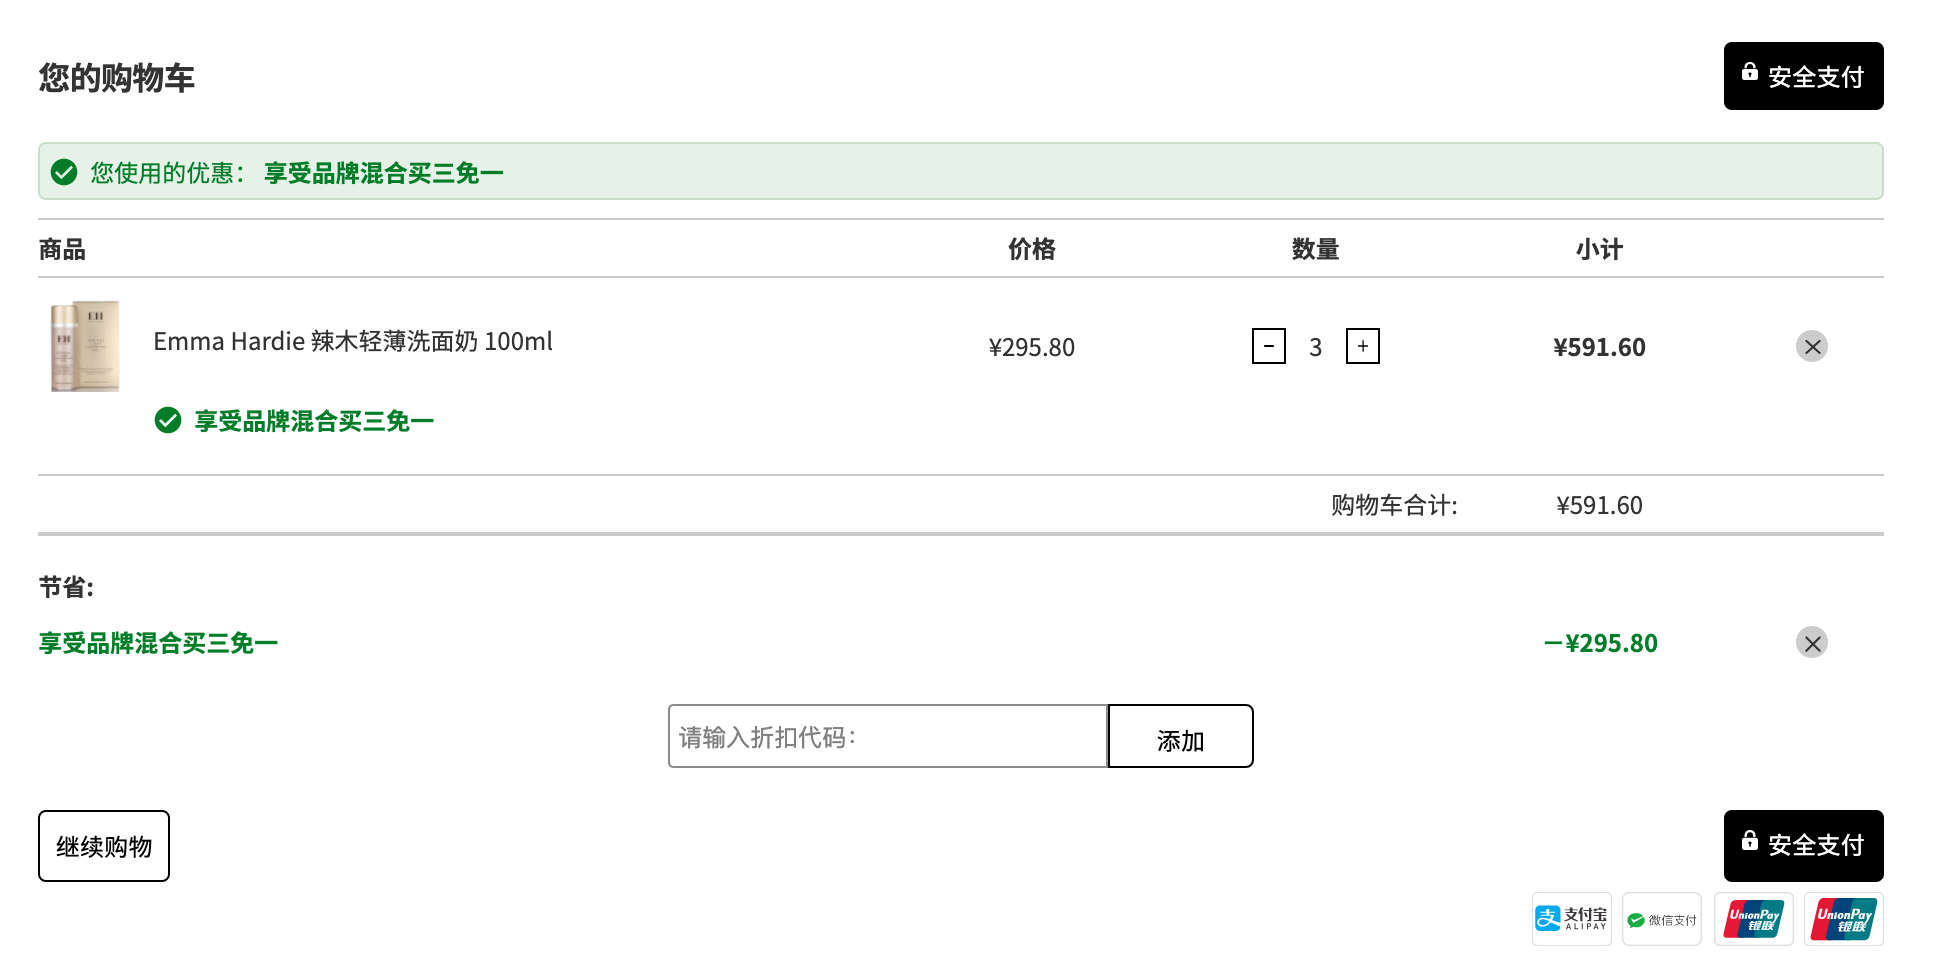The height and width of the screenshot is (966, 1936).
Task: Click the last UnionPay payment icon
Action: tap(1844, 919)
